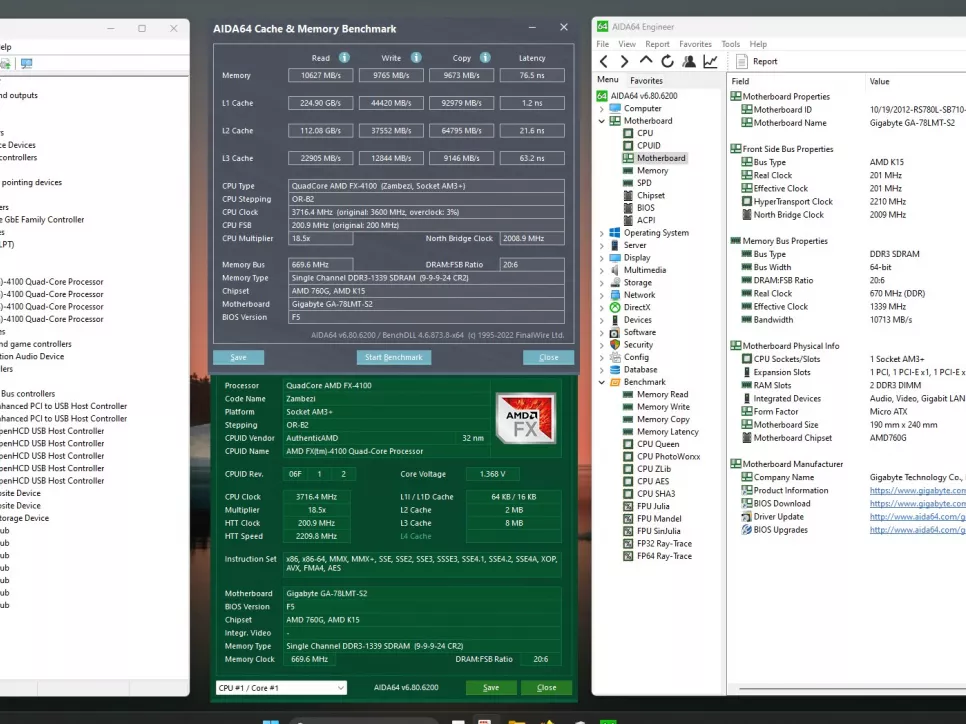This screenshot has width=966, height=724.
Task: Open the Tools menu in AIDA64
Action: coord(731,44)
